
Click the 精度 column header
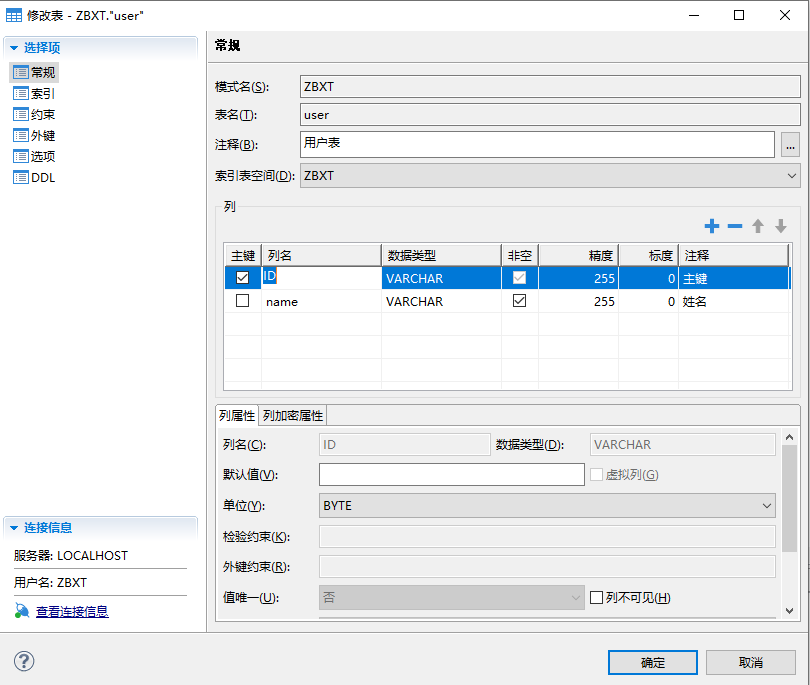click(x=579, y=255)
